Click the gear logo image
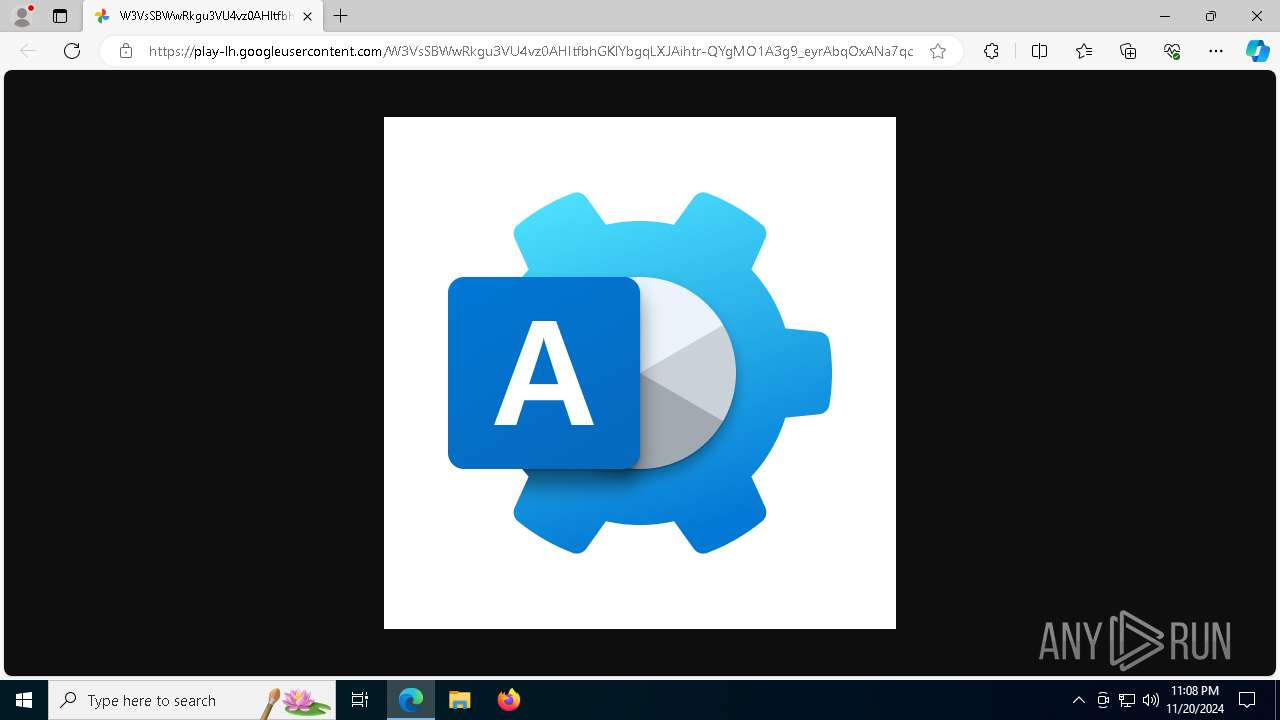The height and width of the screenshot is (720, 1280). point(640,373)
